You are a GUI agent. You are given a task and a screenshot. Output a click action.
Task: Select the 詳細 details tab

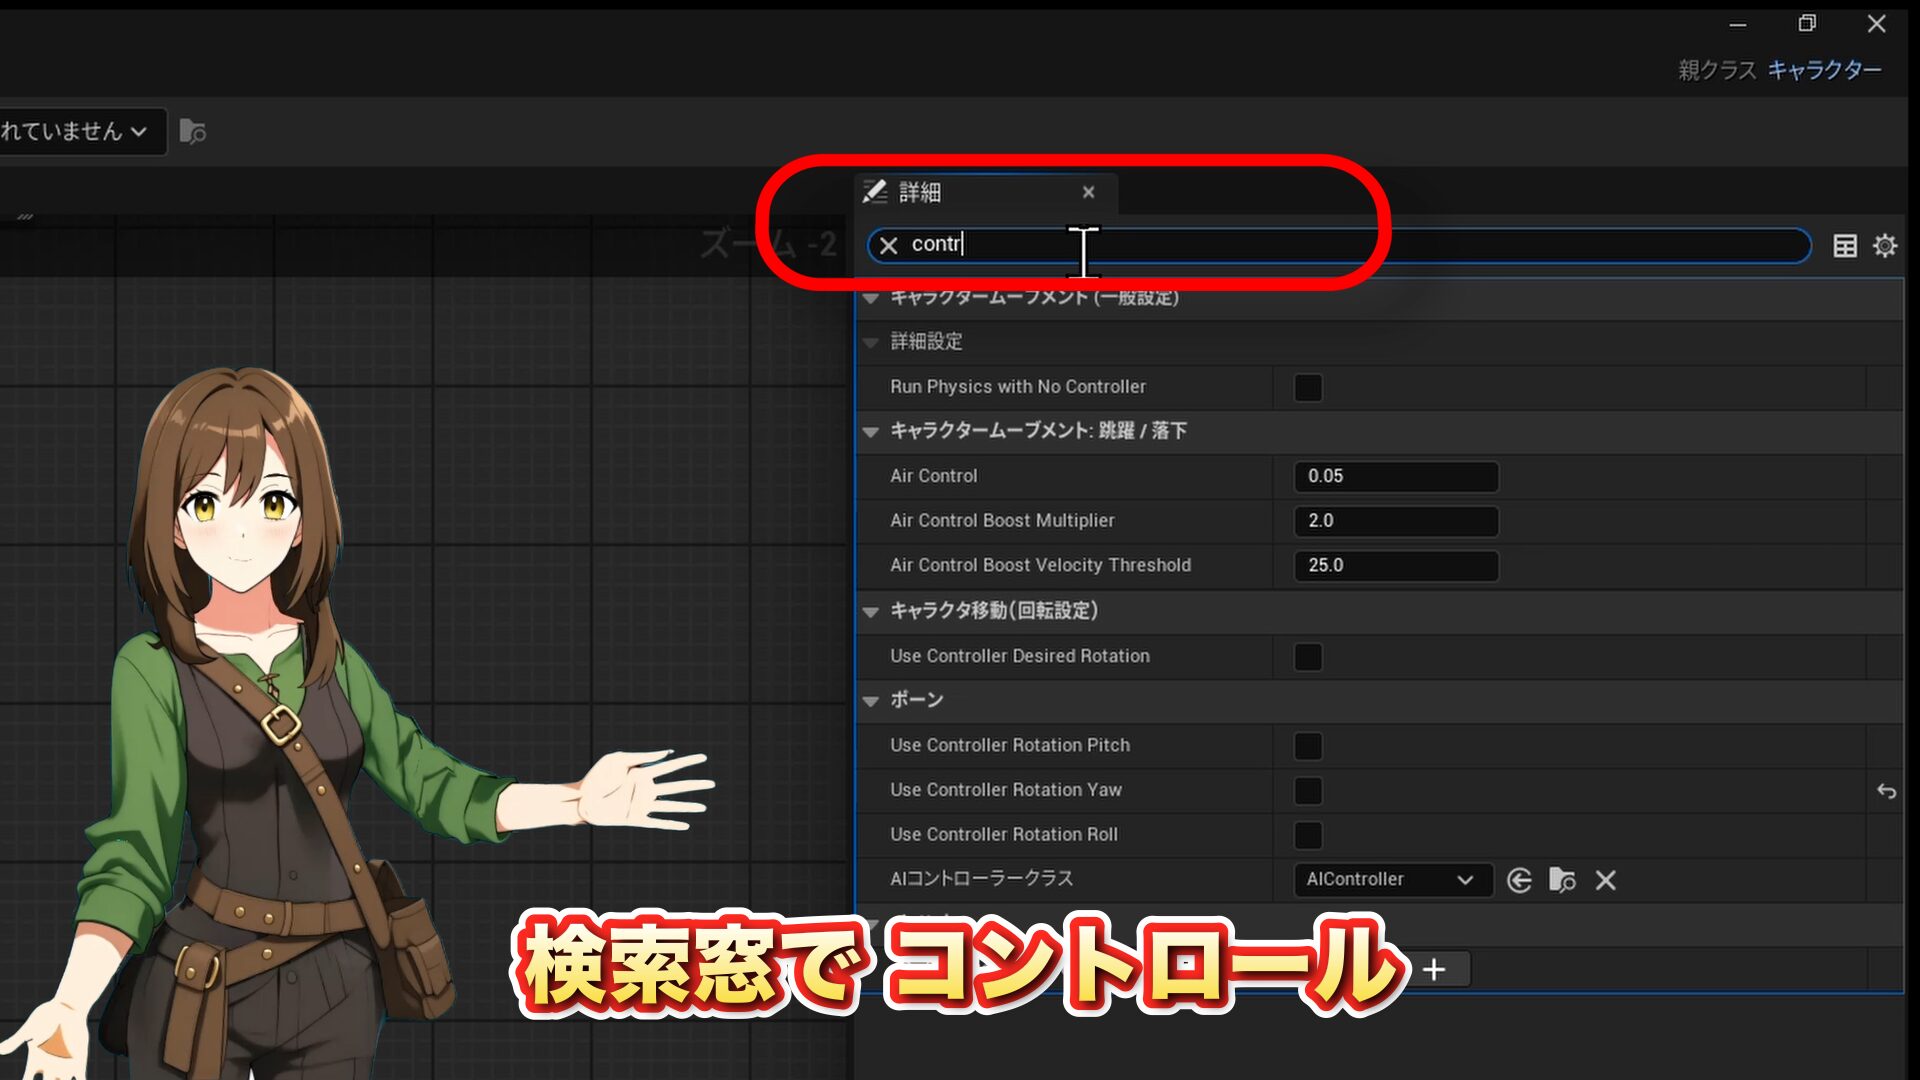click(919, 192)
